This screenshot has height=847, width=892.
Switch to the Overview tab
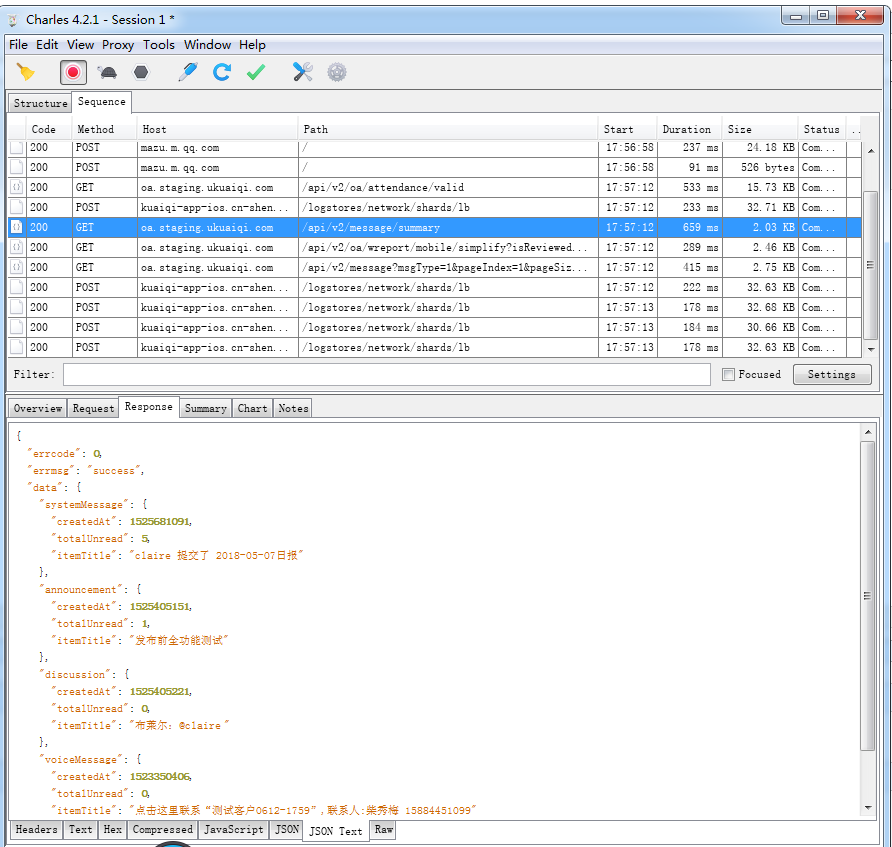coord(38,408)
